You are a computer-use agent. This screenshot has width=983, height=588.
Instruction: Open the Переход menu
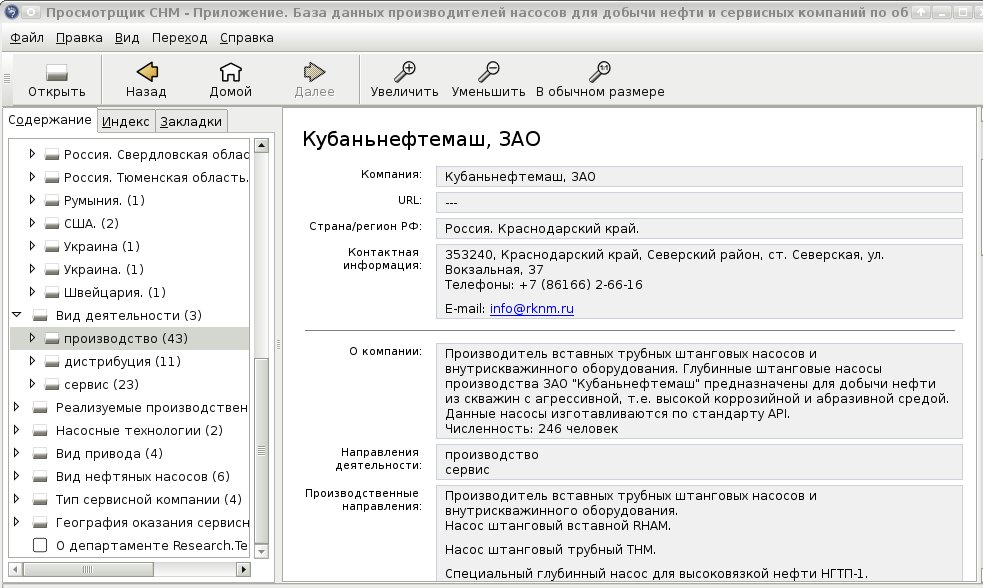click(x=179, y=38)
